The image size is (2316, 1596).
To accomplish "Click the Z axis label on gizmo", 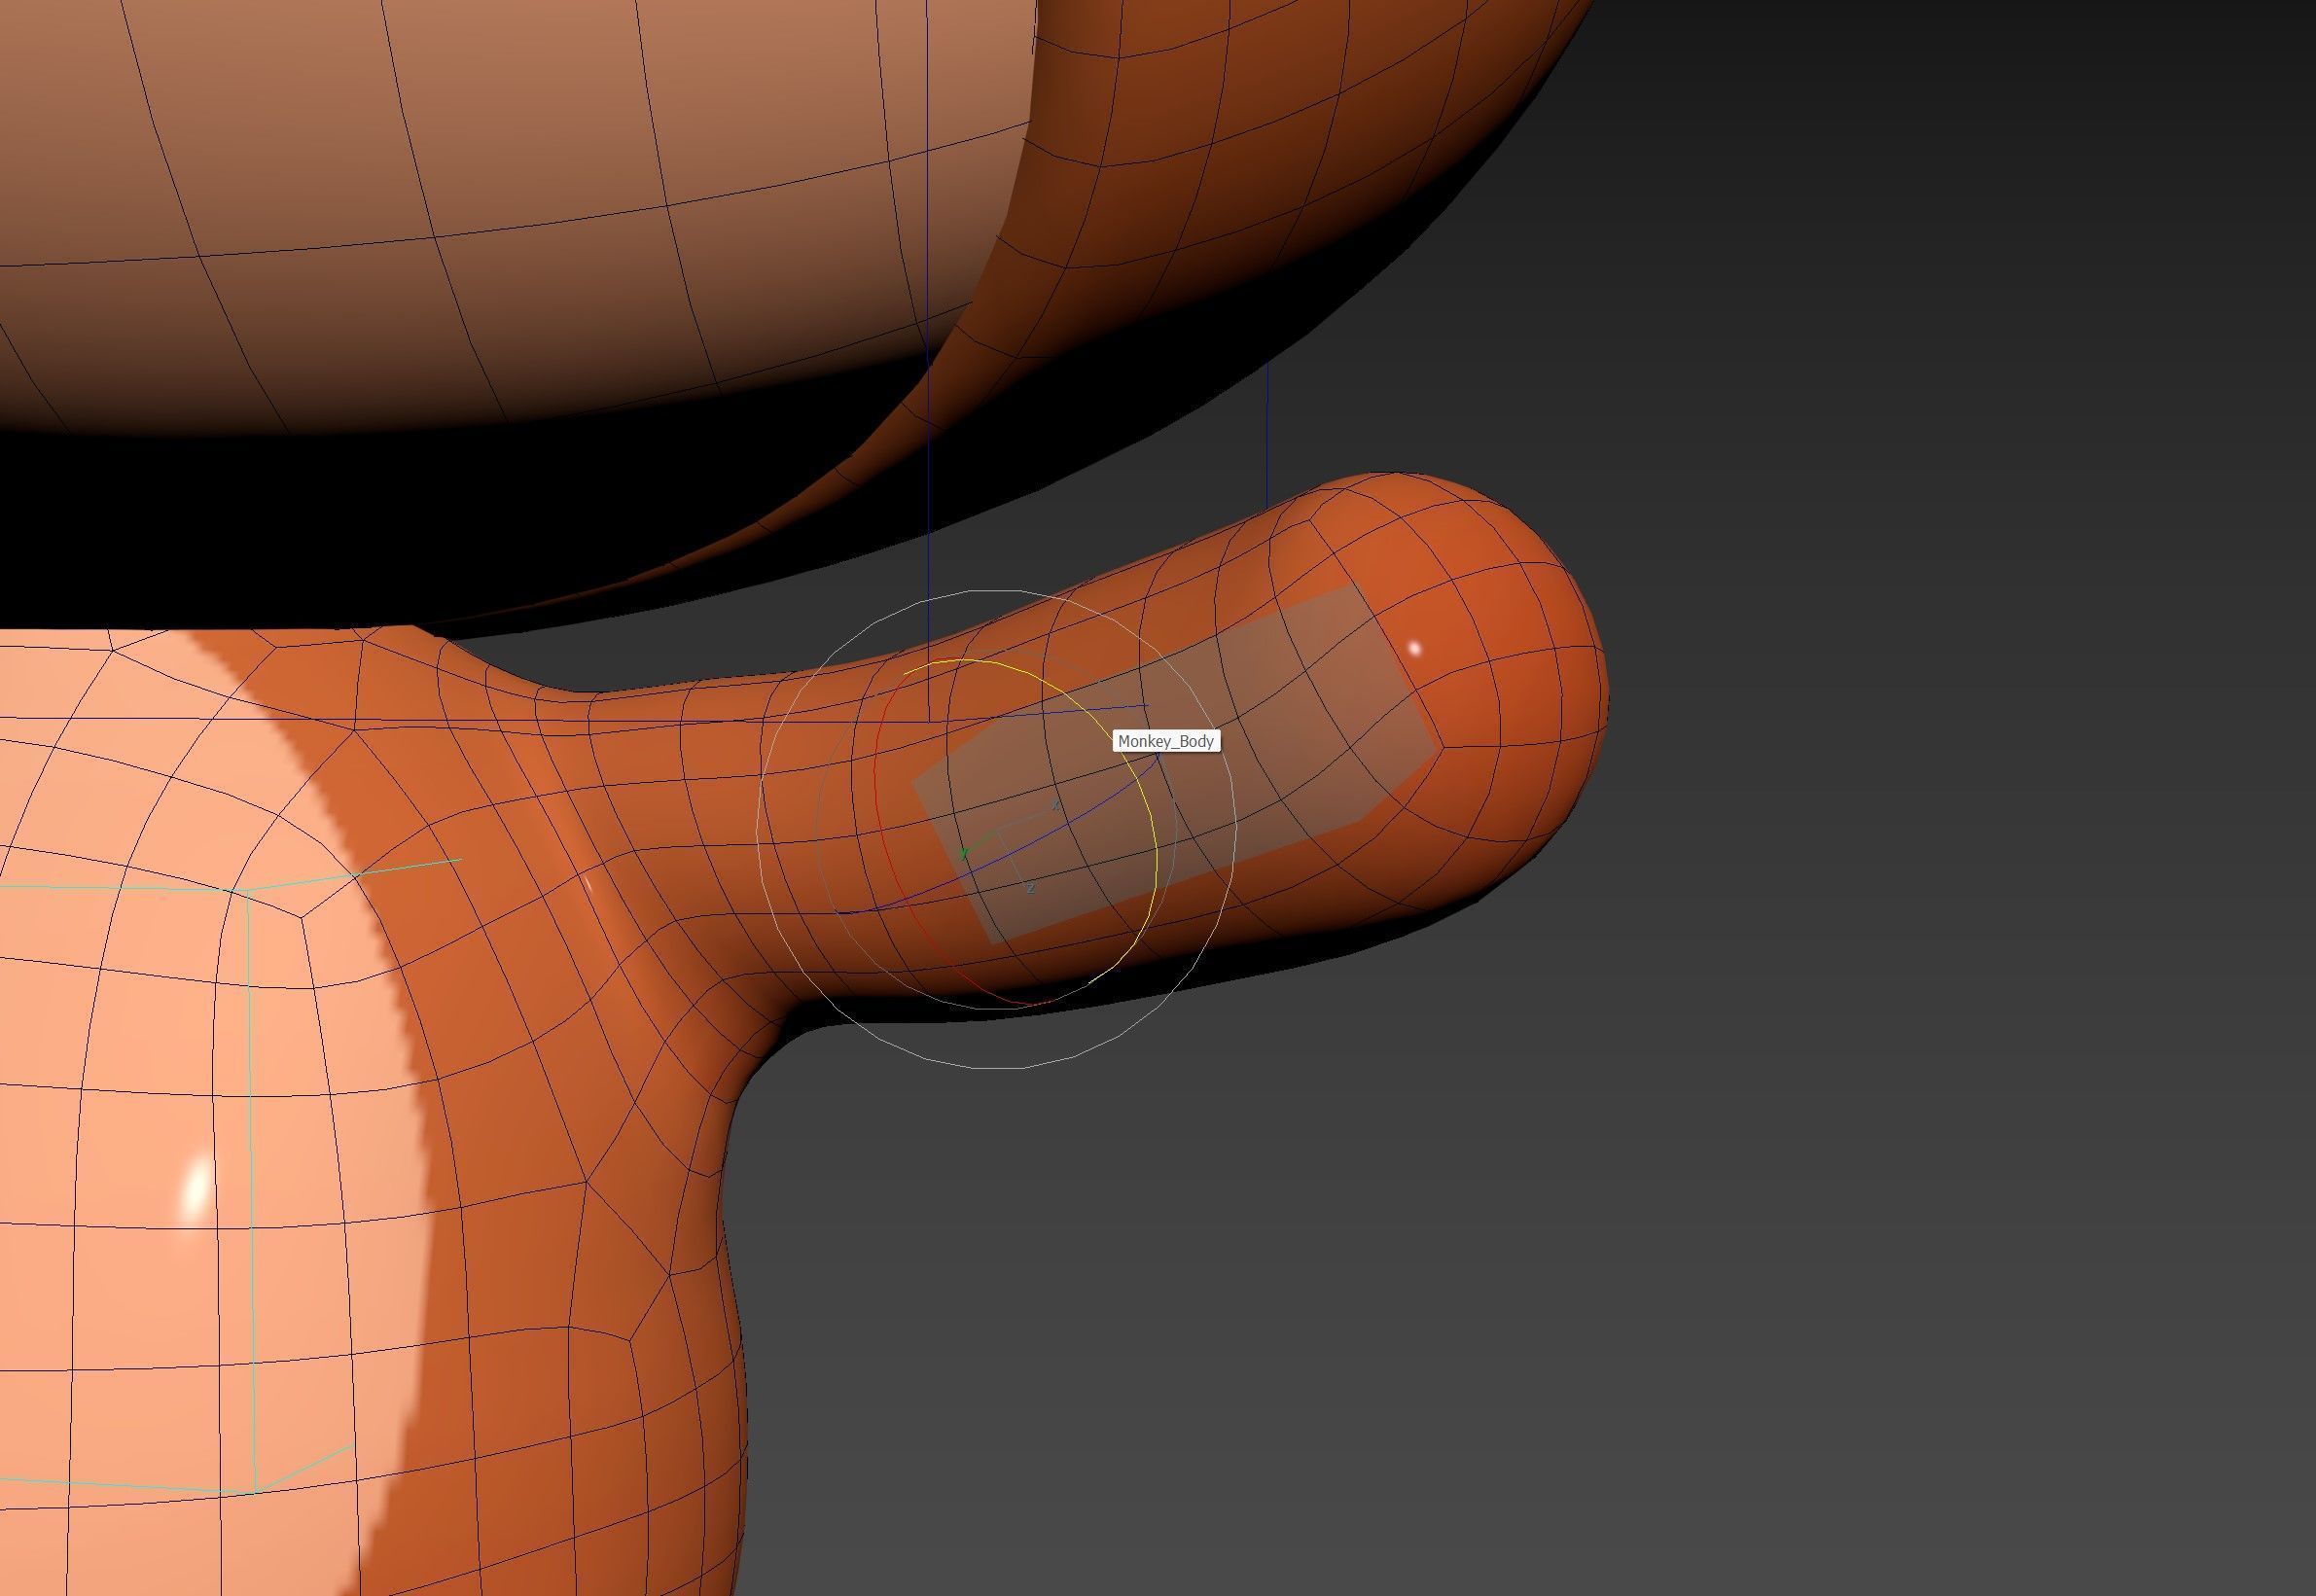I will click(1030, 888).
